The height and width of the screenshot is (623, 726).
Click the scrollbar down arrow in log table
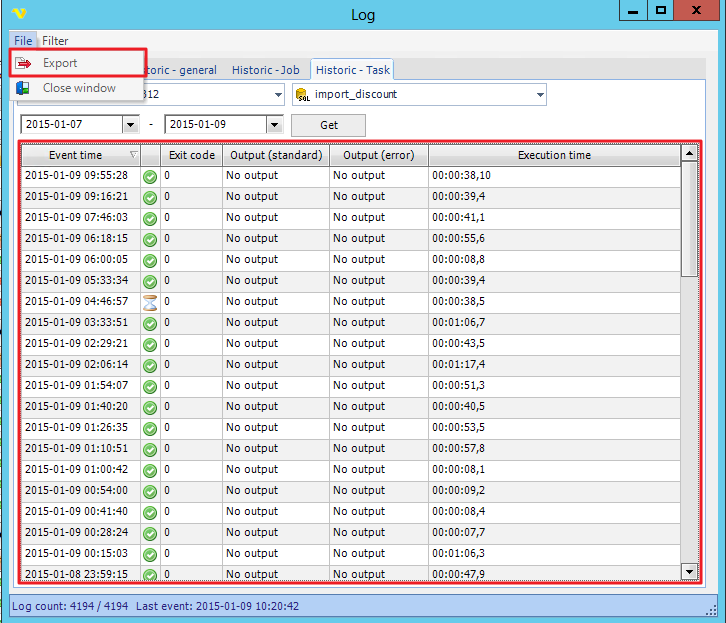688,570
